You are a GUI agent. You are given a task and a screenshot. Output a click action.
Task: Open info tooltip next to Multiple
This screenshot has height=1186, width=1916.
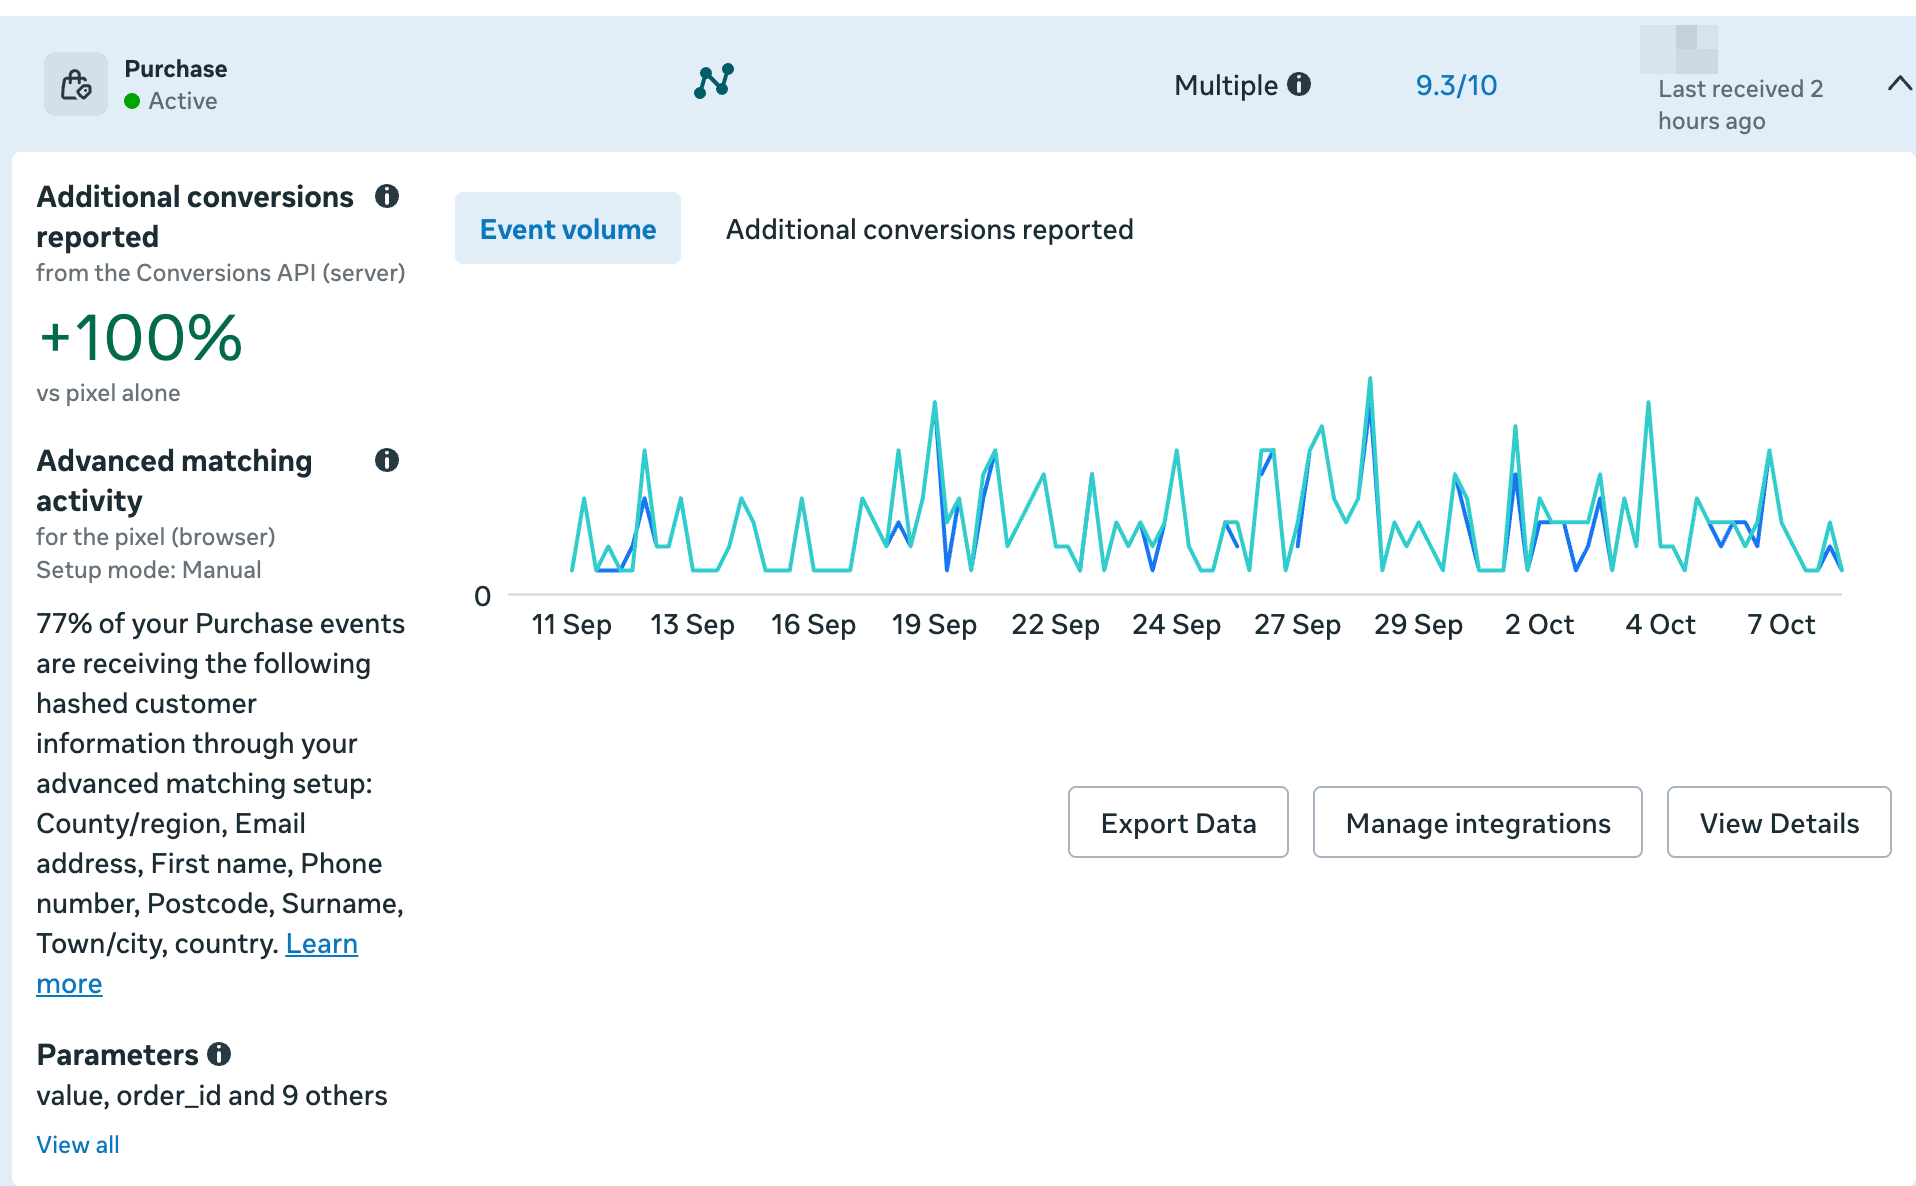(1299, 84)
